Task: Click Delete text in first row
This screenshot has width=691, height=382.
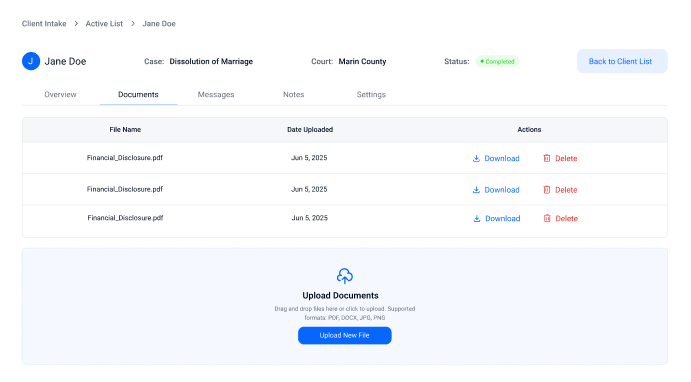Action: pos(566,158)
